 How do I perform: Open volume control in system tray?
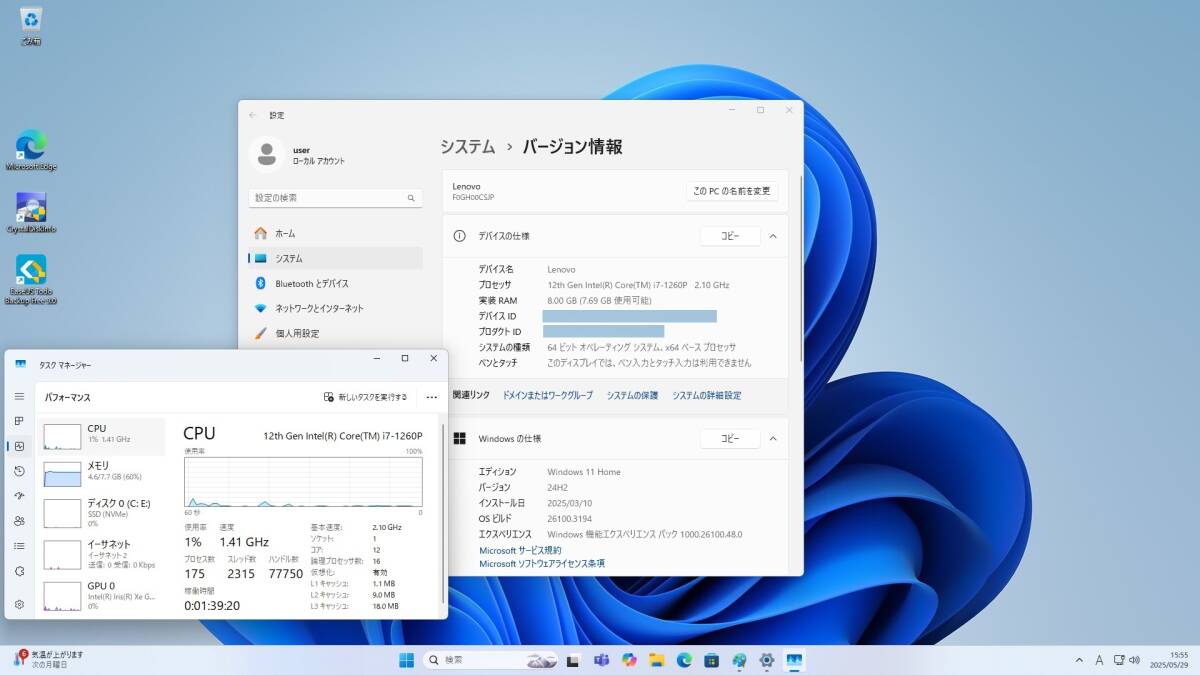coord(1134,660)
